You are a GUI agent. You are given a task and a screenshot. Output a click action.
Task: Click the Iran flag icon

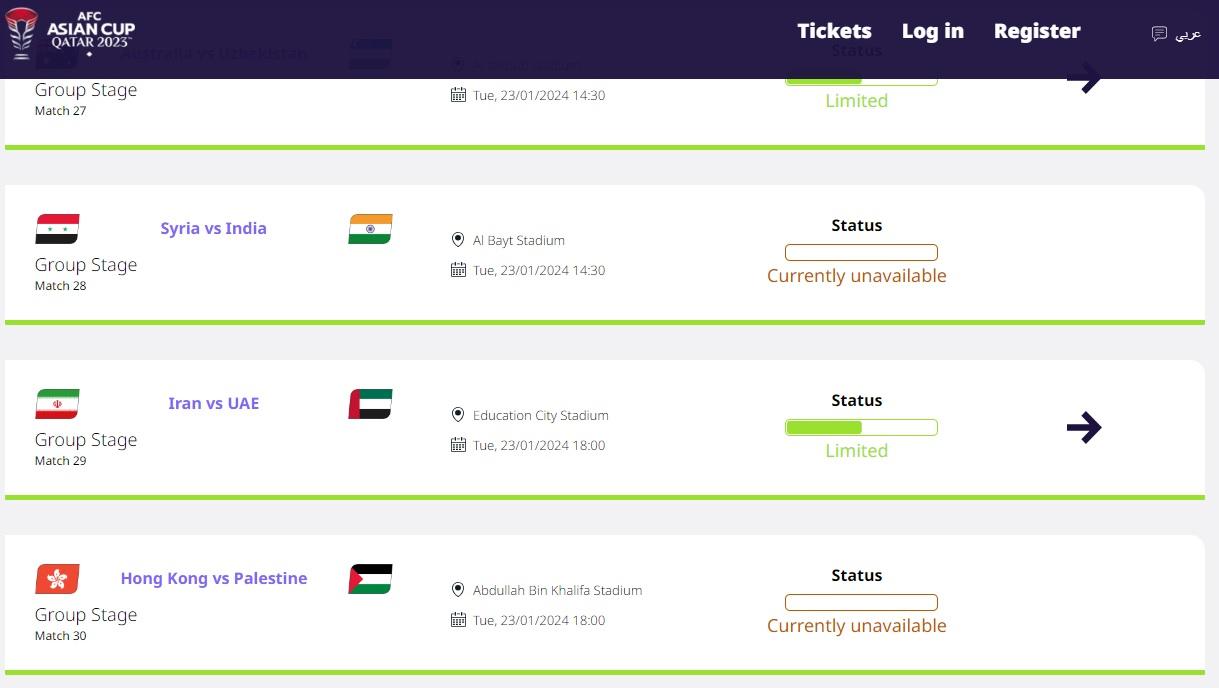[57, 404]
